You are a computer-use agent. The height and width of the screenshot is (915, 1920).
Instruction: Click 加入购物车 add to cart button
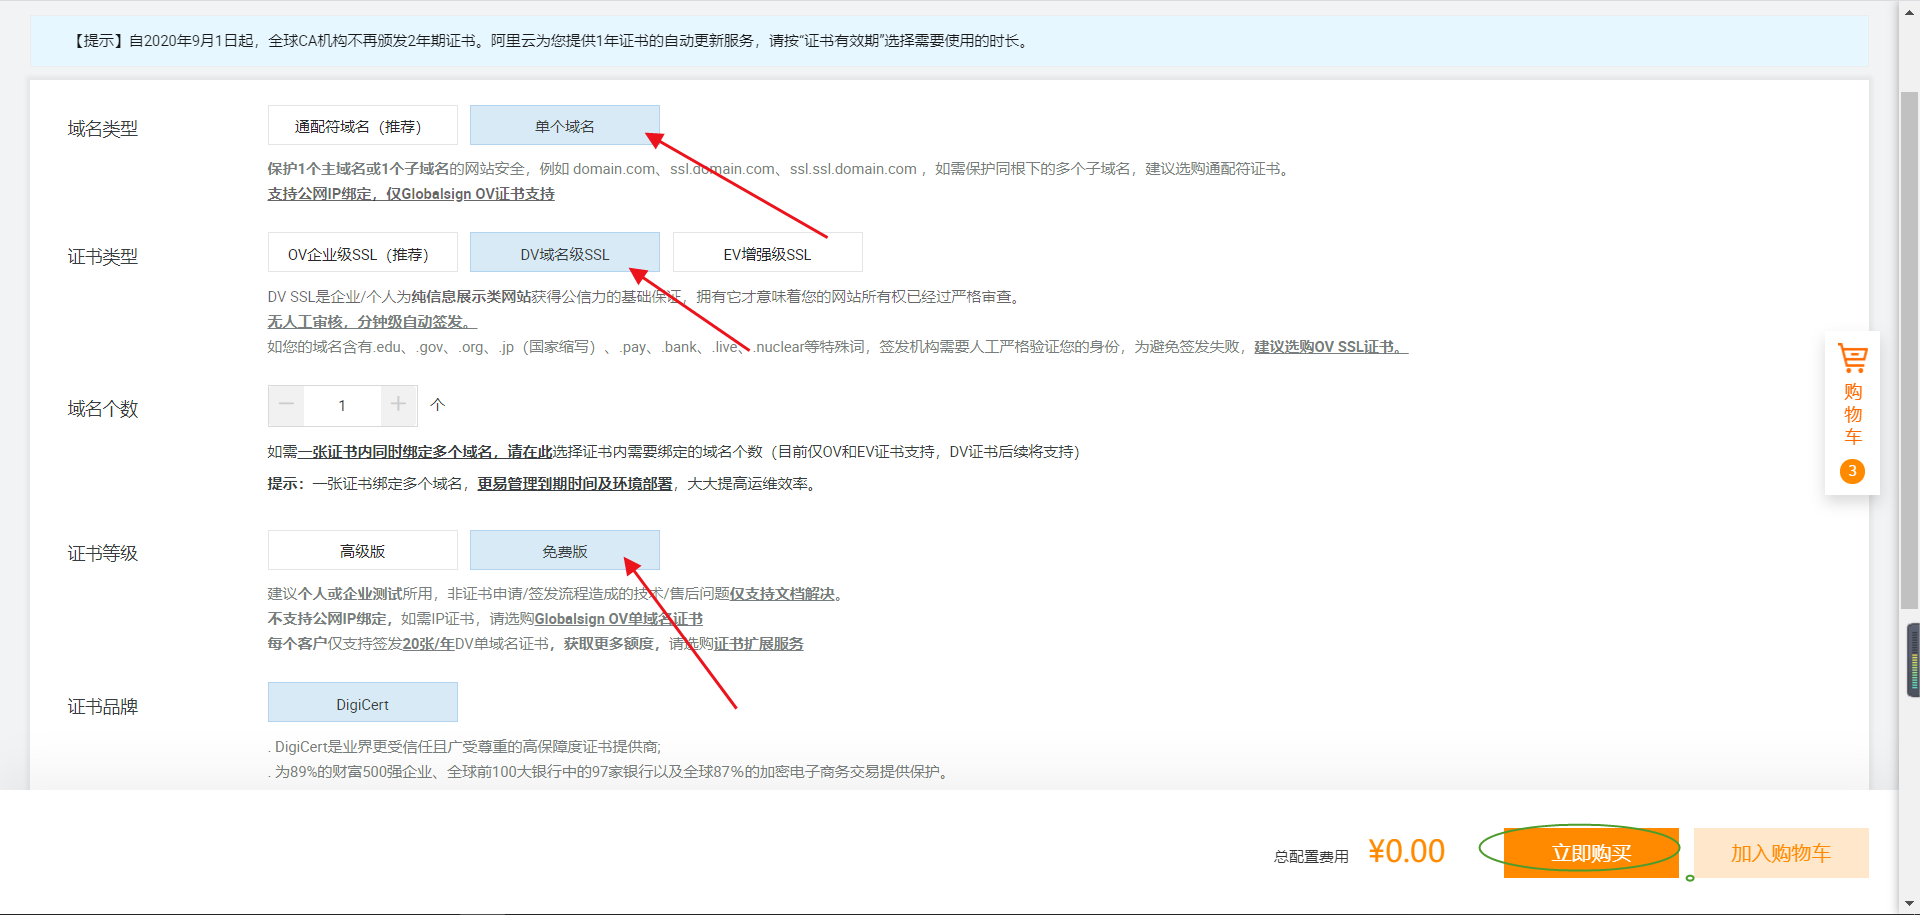coord(1780,853)
